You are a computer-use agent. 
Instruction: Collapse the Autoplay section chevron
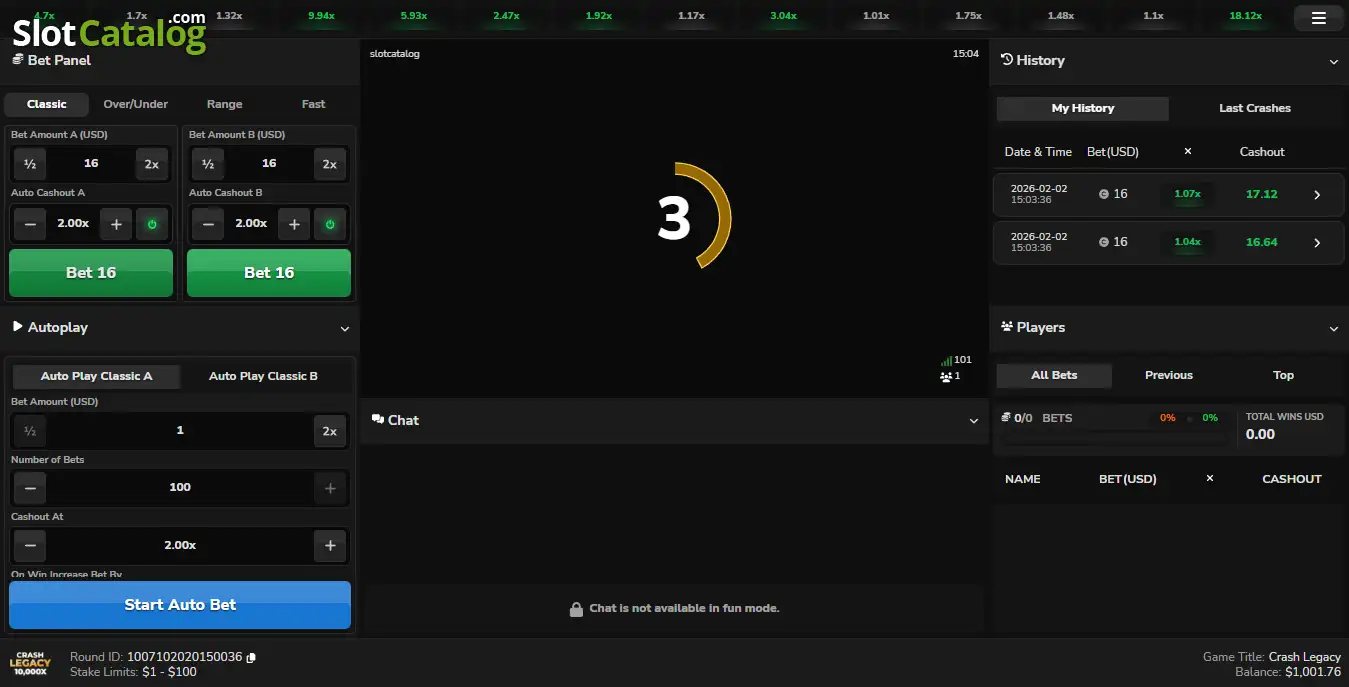[x=345, y=329]
